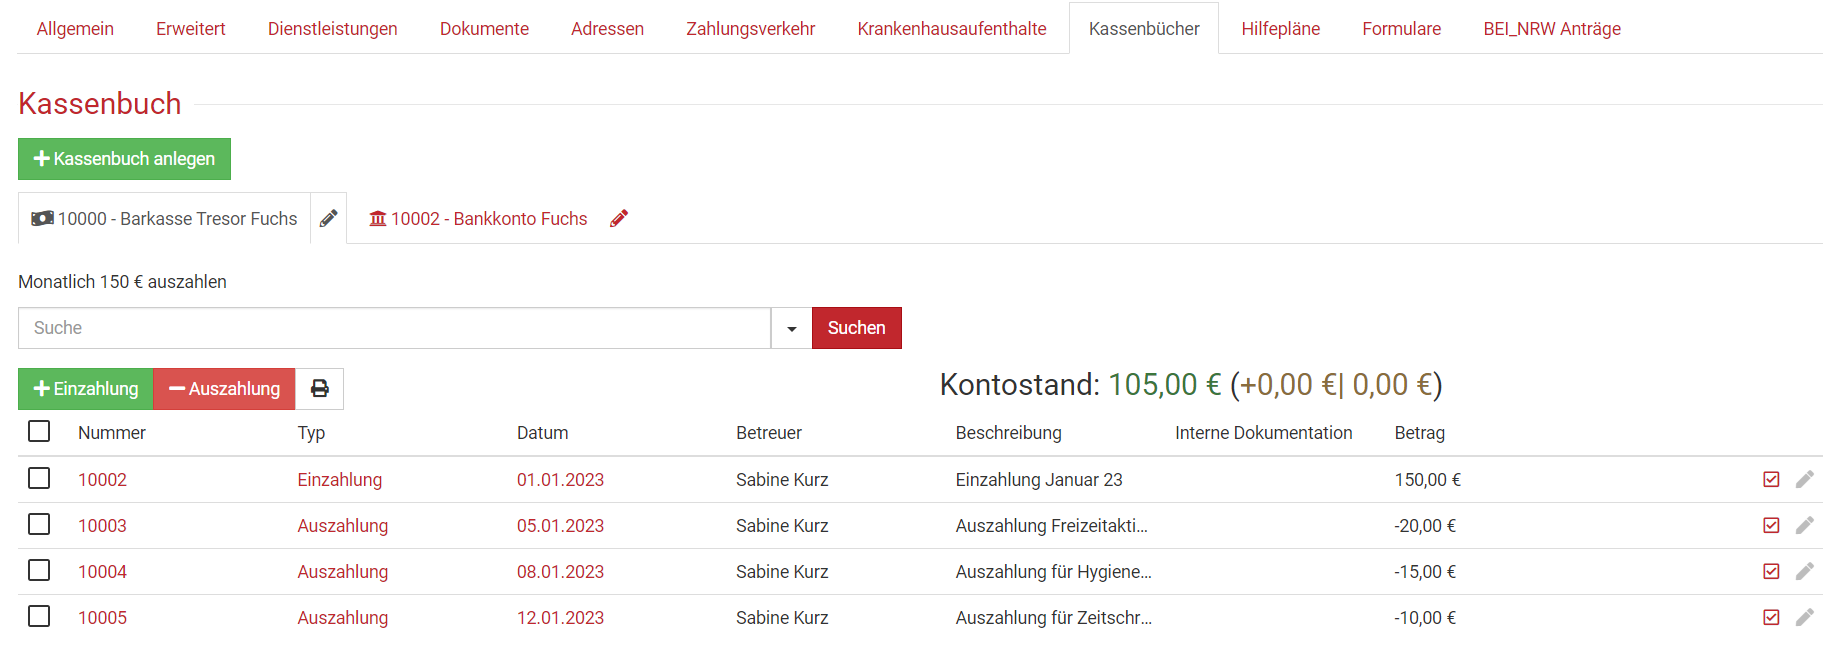Edit entry 10004 with its pencil icon
The image size is (1823, 654).
pos(1804,572)
